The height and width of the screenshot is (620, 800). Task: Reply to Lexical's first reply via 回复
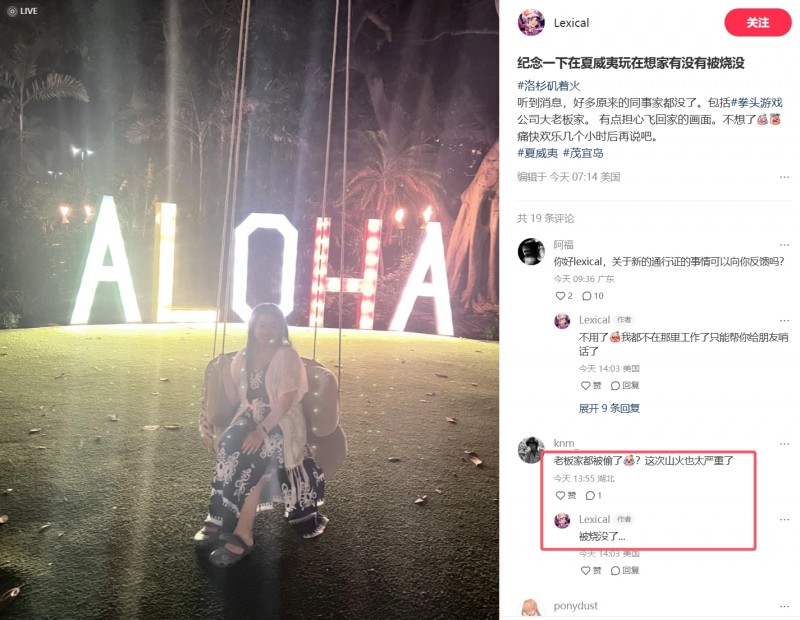(625, 385)
